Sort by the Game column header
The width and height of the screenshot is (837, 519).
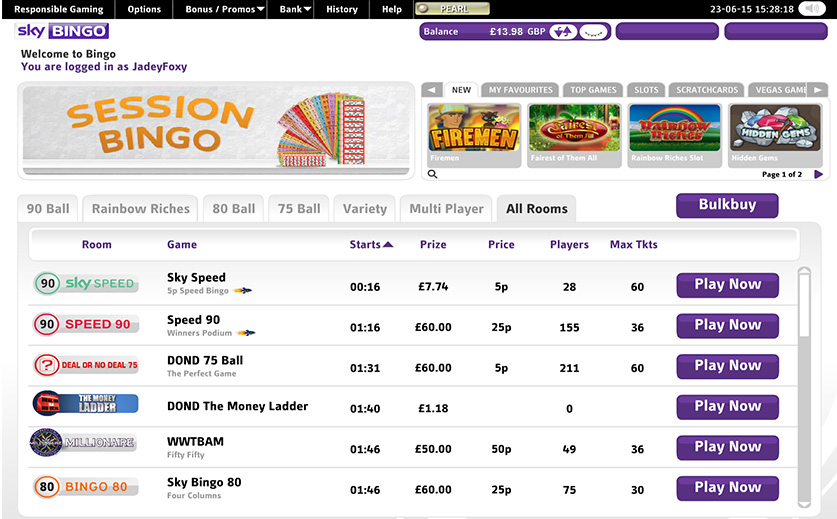[182, 245]
